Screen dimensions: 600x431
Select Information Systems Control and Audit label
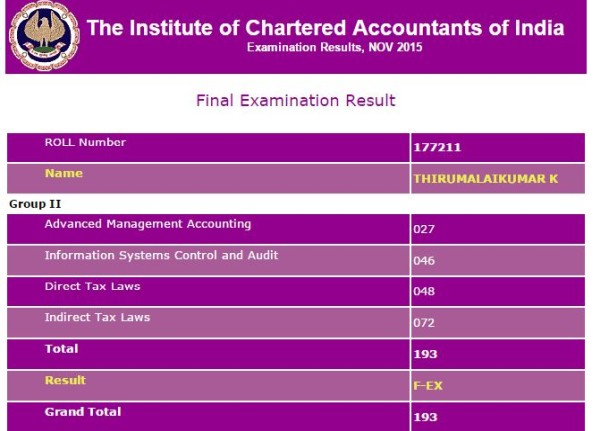point(161,256)
